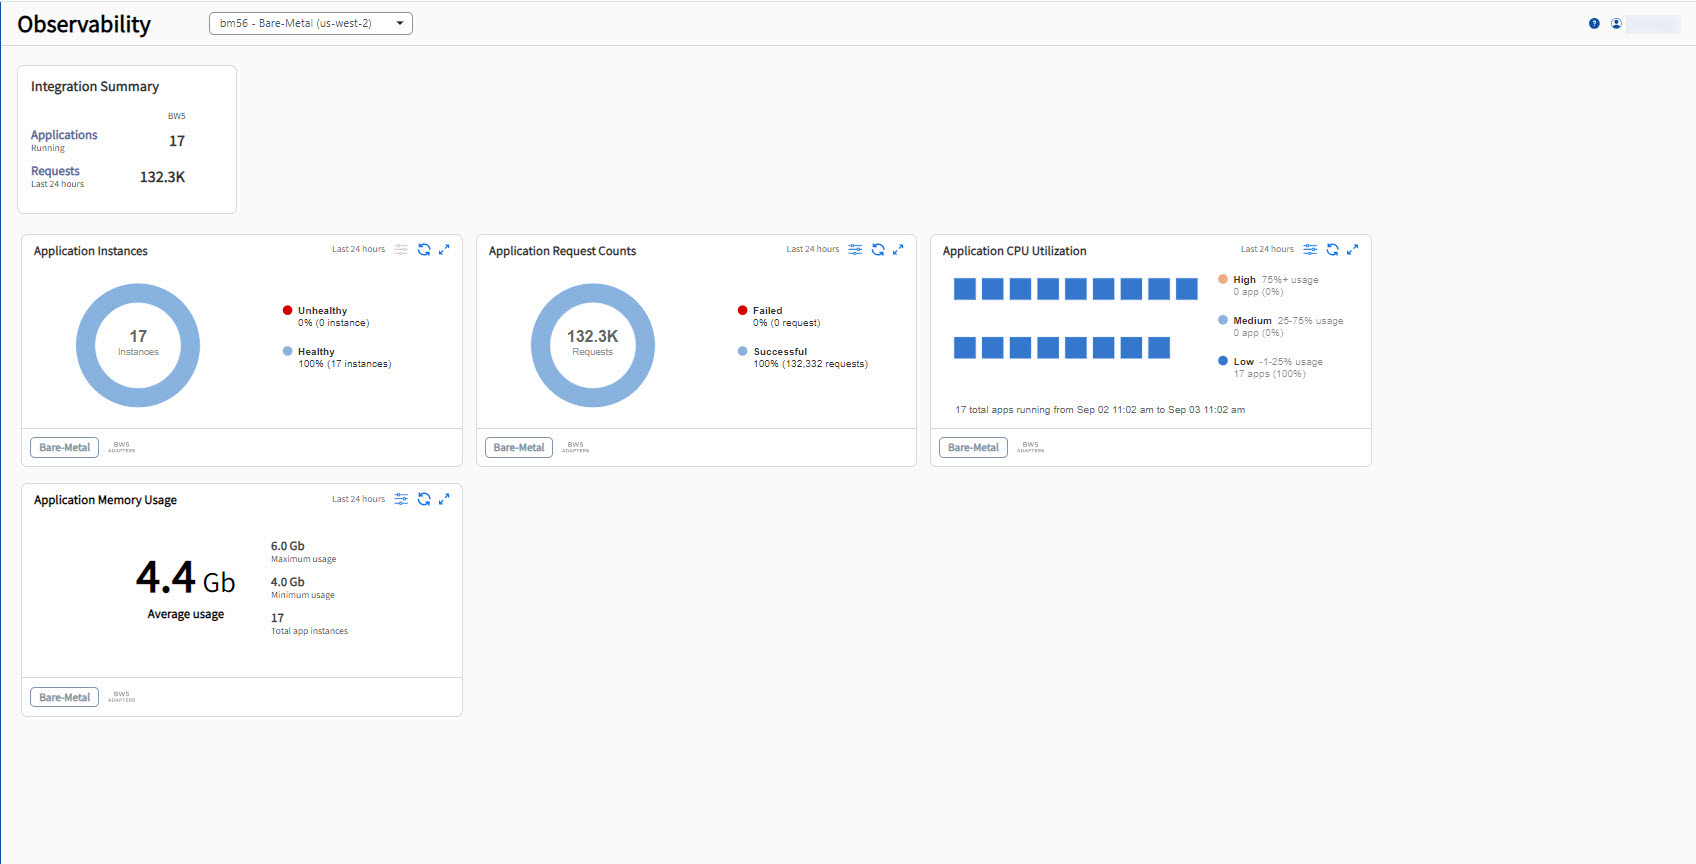The width and height of the screenshot is (1696, 864).
Task: Open filter settings for Application Request Counts
Action: tap(855, 250)
